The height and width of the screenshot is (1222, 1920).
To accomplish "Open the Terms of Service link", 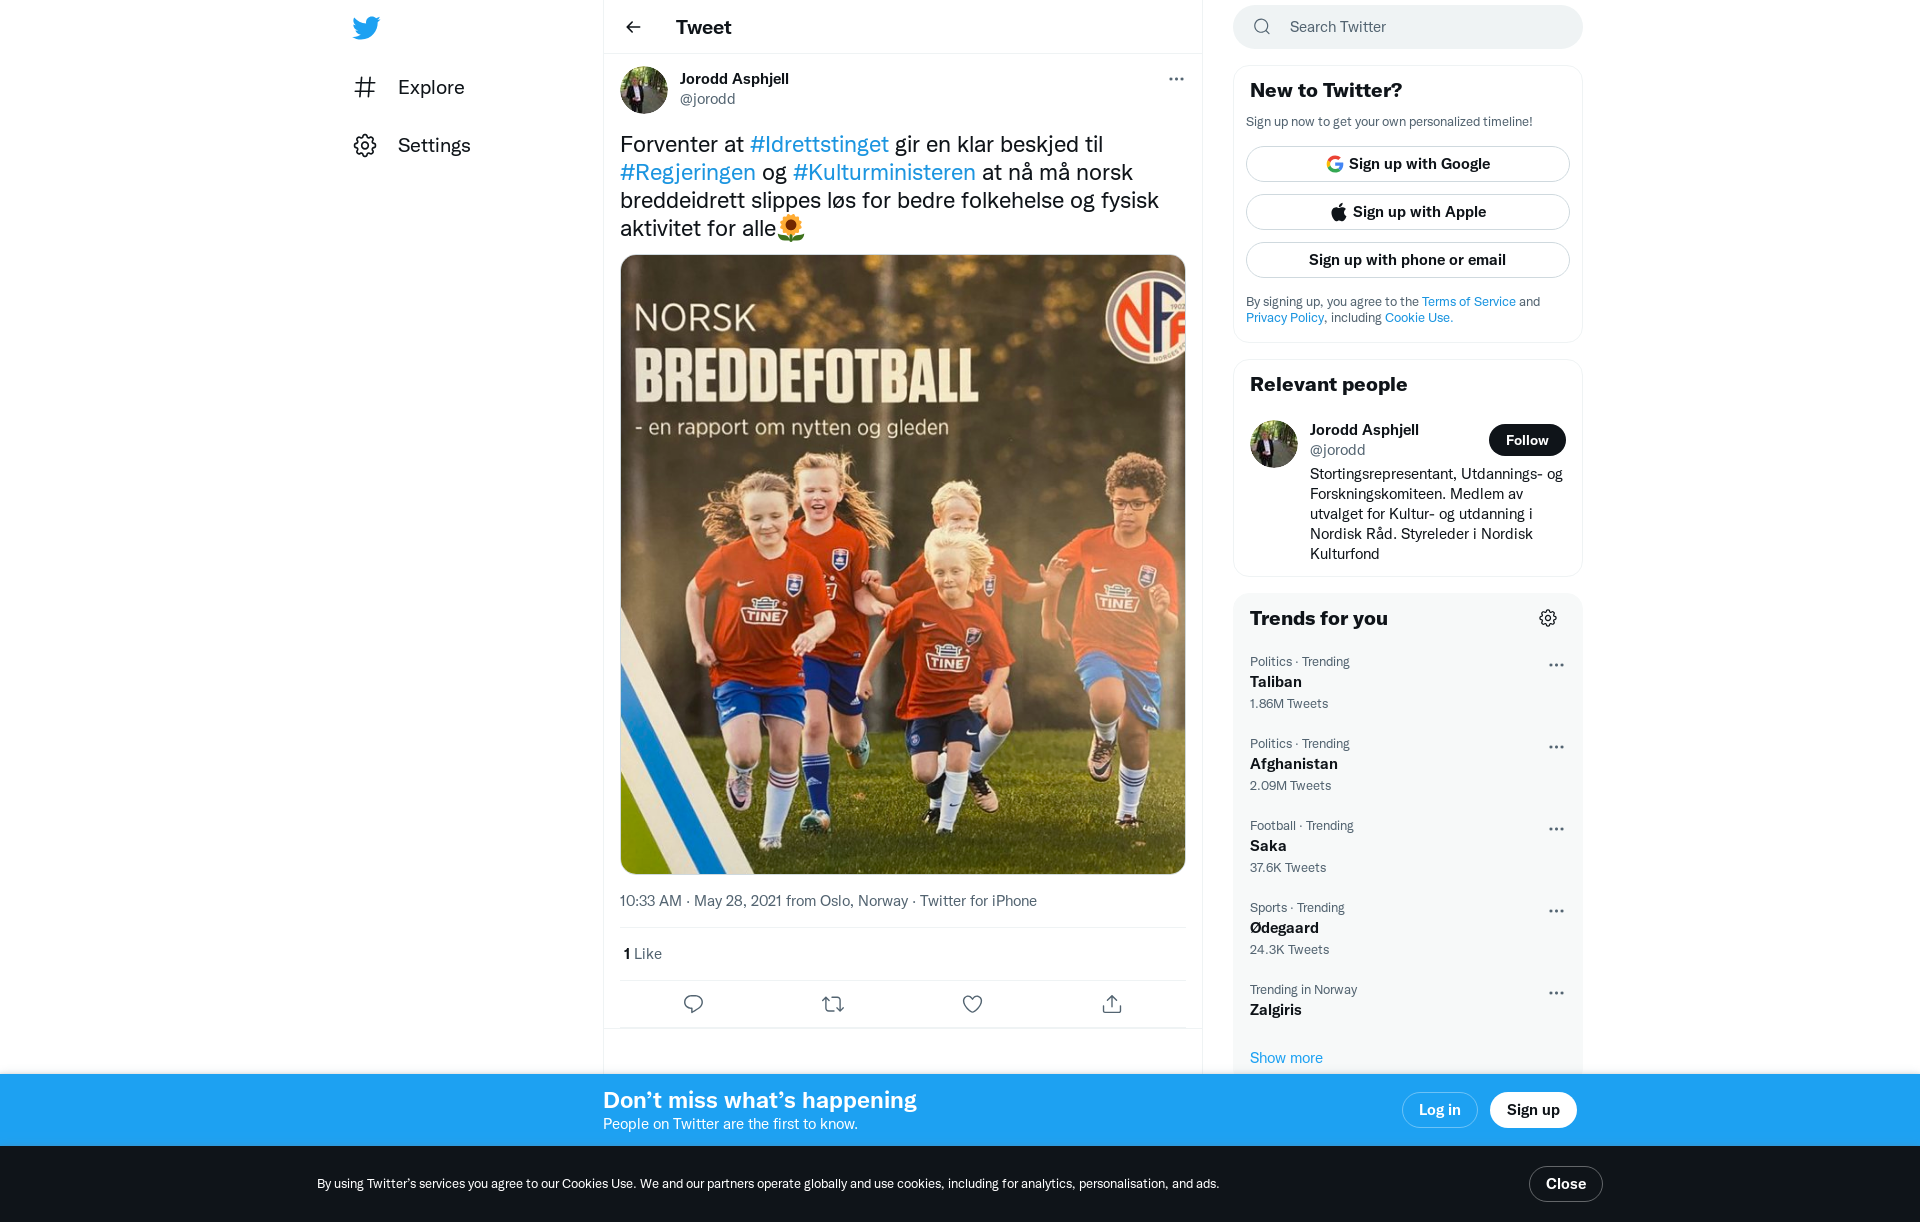I will (1469, 302).
